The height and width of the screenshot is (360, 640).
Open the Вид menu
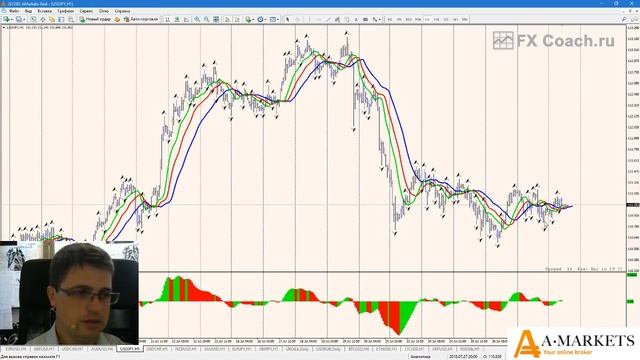coord(28,11)
